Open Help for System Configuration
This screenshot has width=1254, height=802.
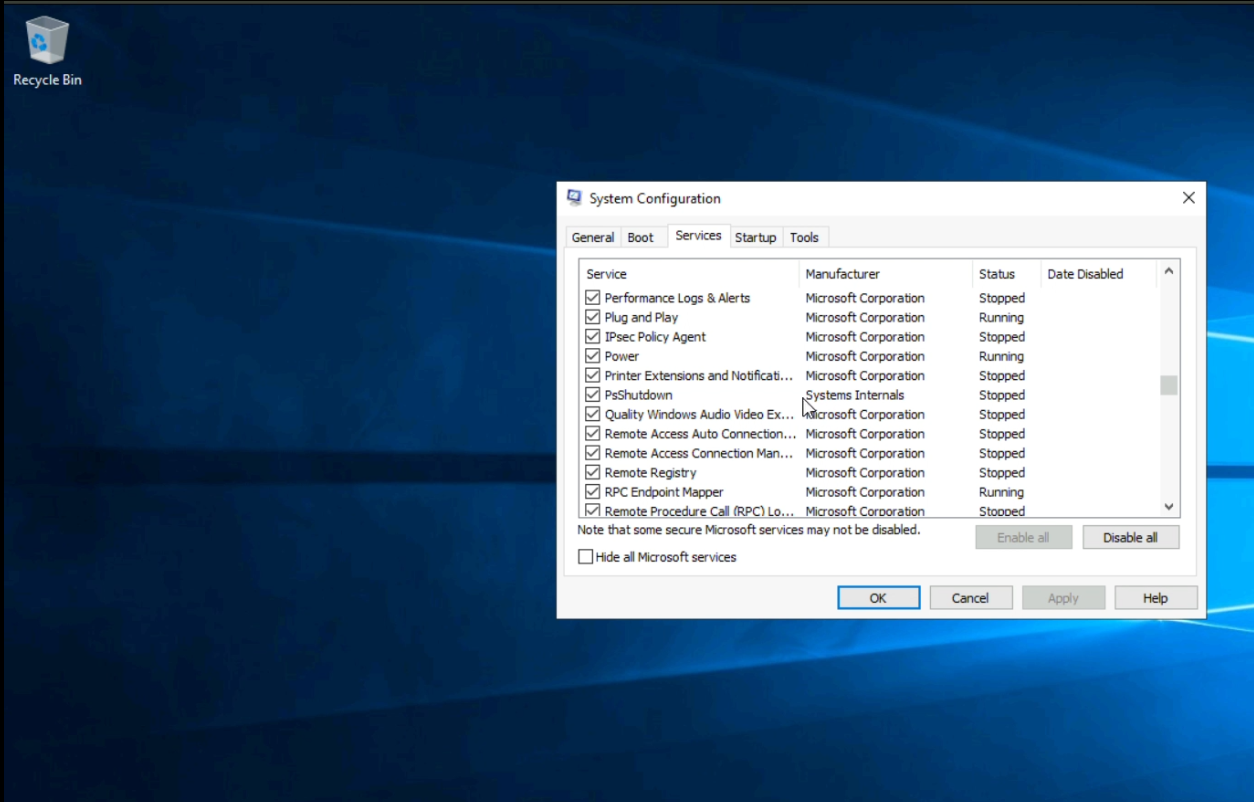(x=1155, y=598)
